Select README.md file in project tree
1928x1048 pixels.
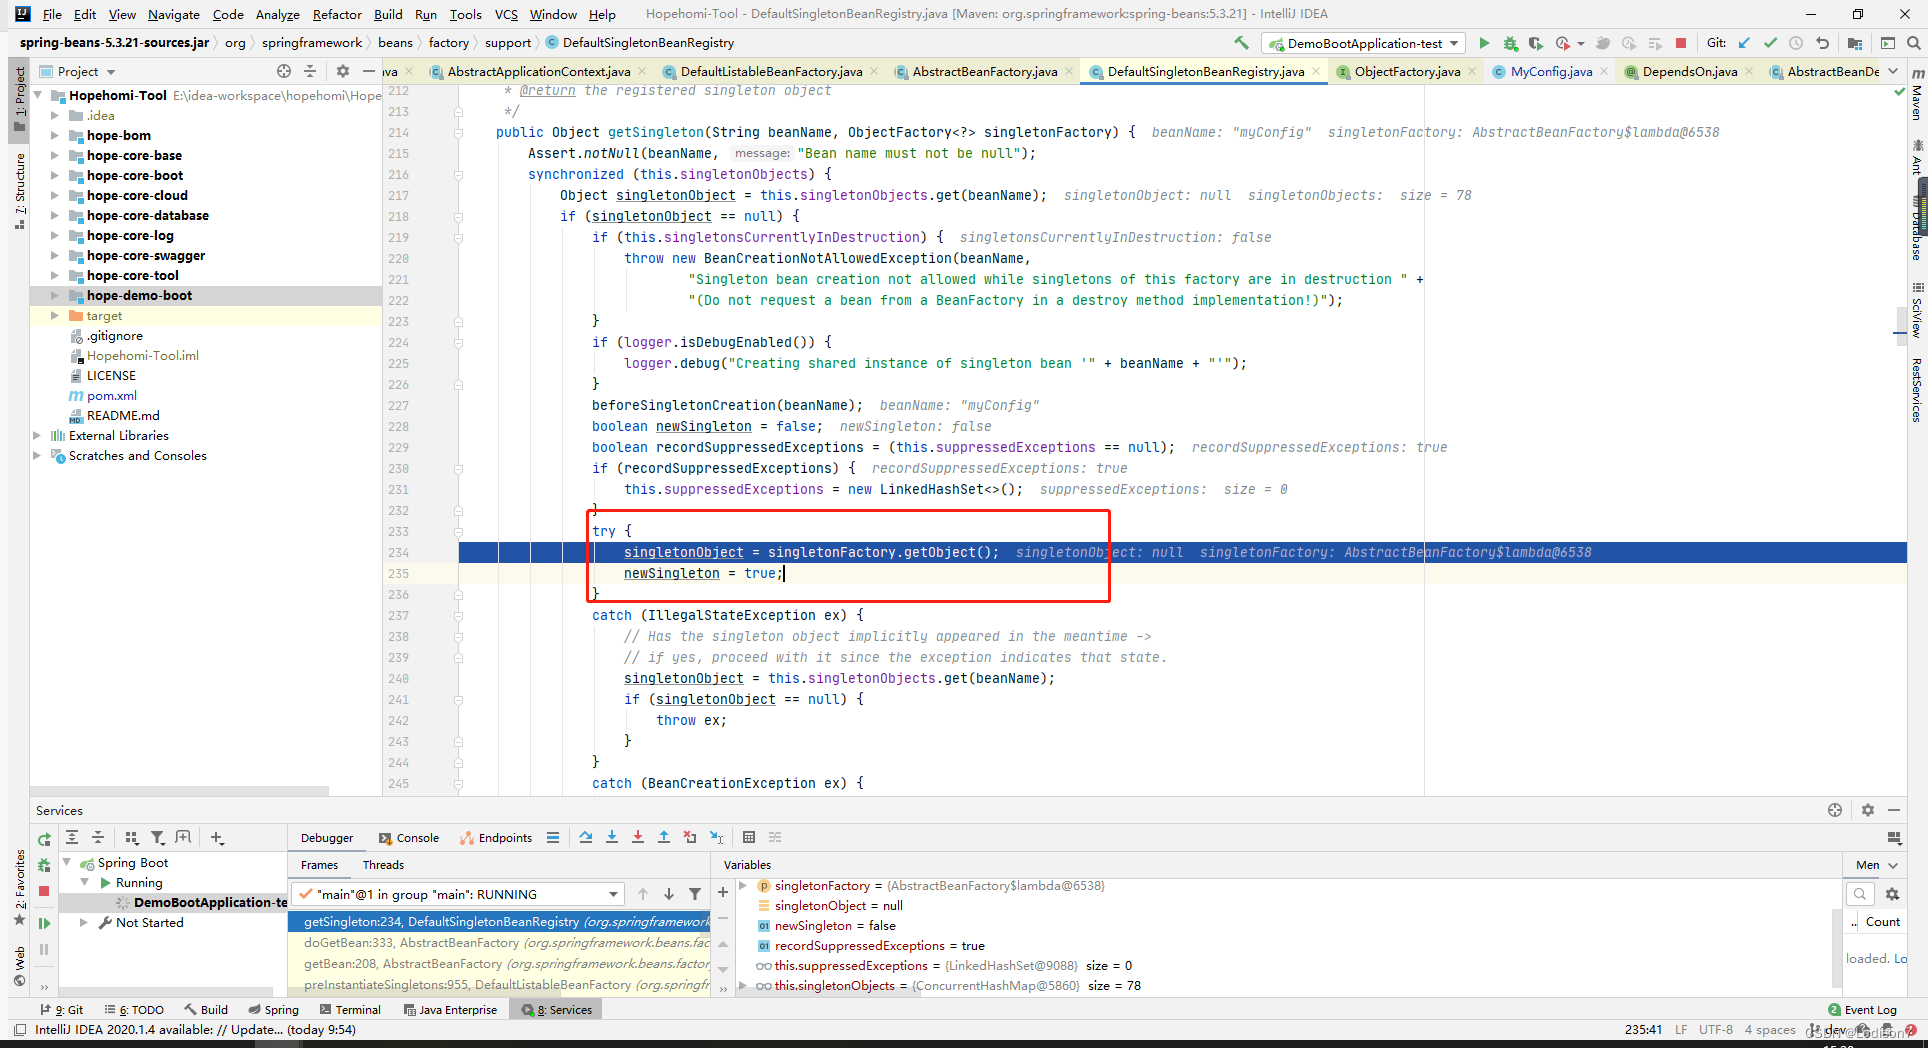(x=122, y=415)
